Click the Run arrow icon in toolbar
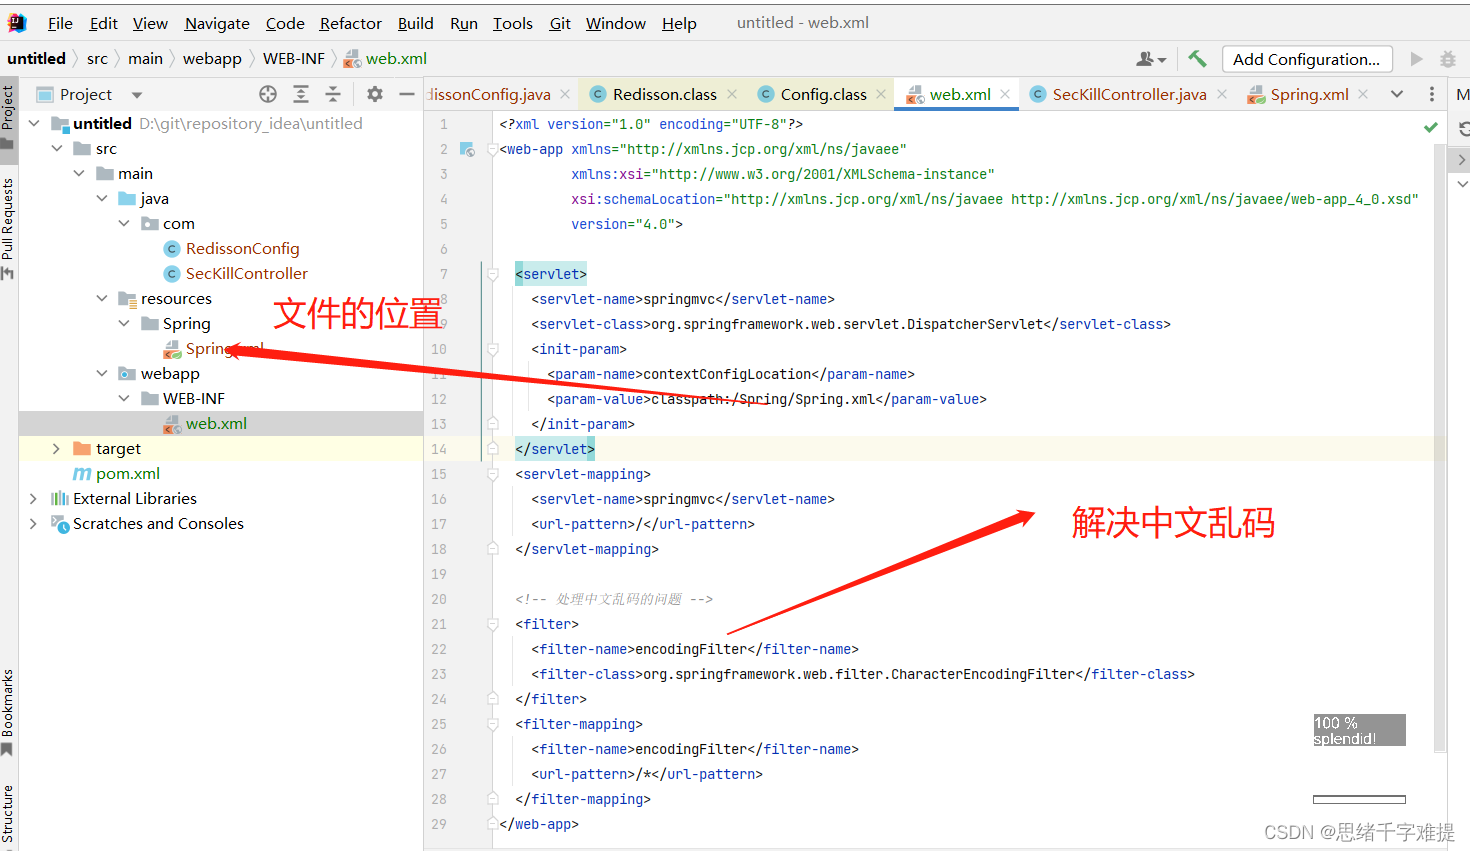This screenshot has width=1470, height=851. tap(1416, 59)
